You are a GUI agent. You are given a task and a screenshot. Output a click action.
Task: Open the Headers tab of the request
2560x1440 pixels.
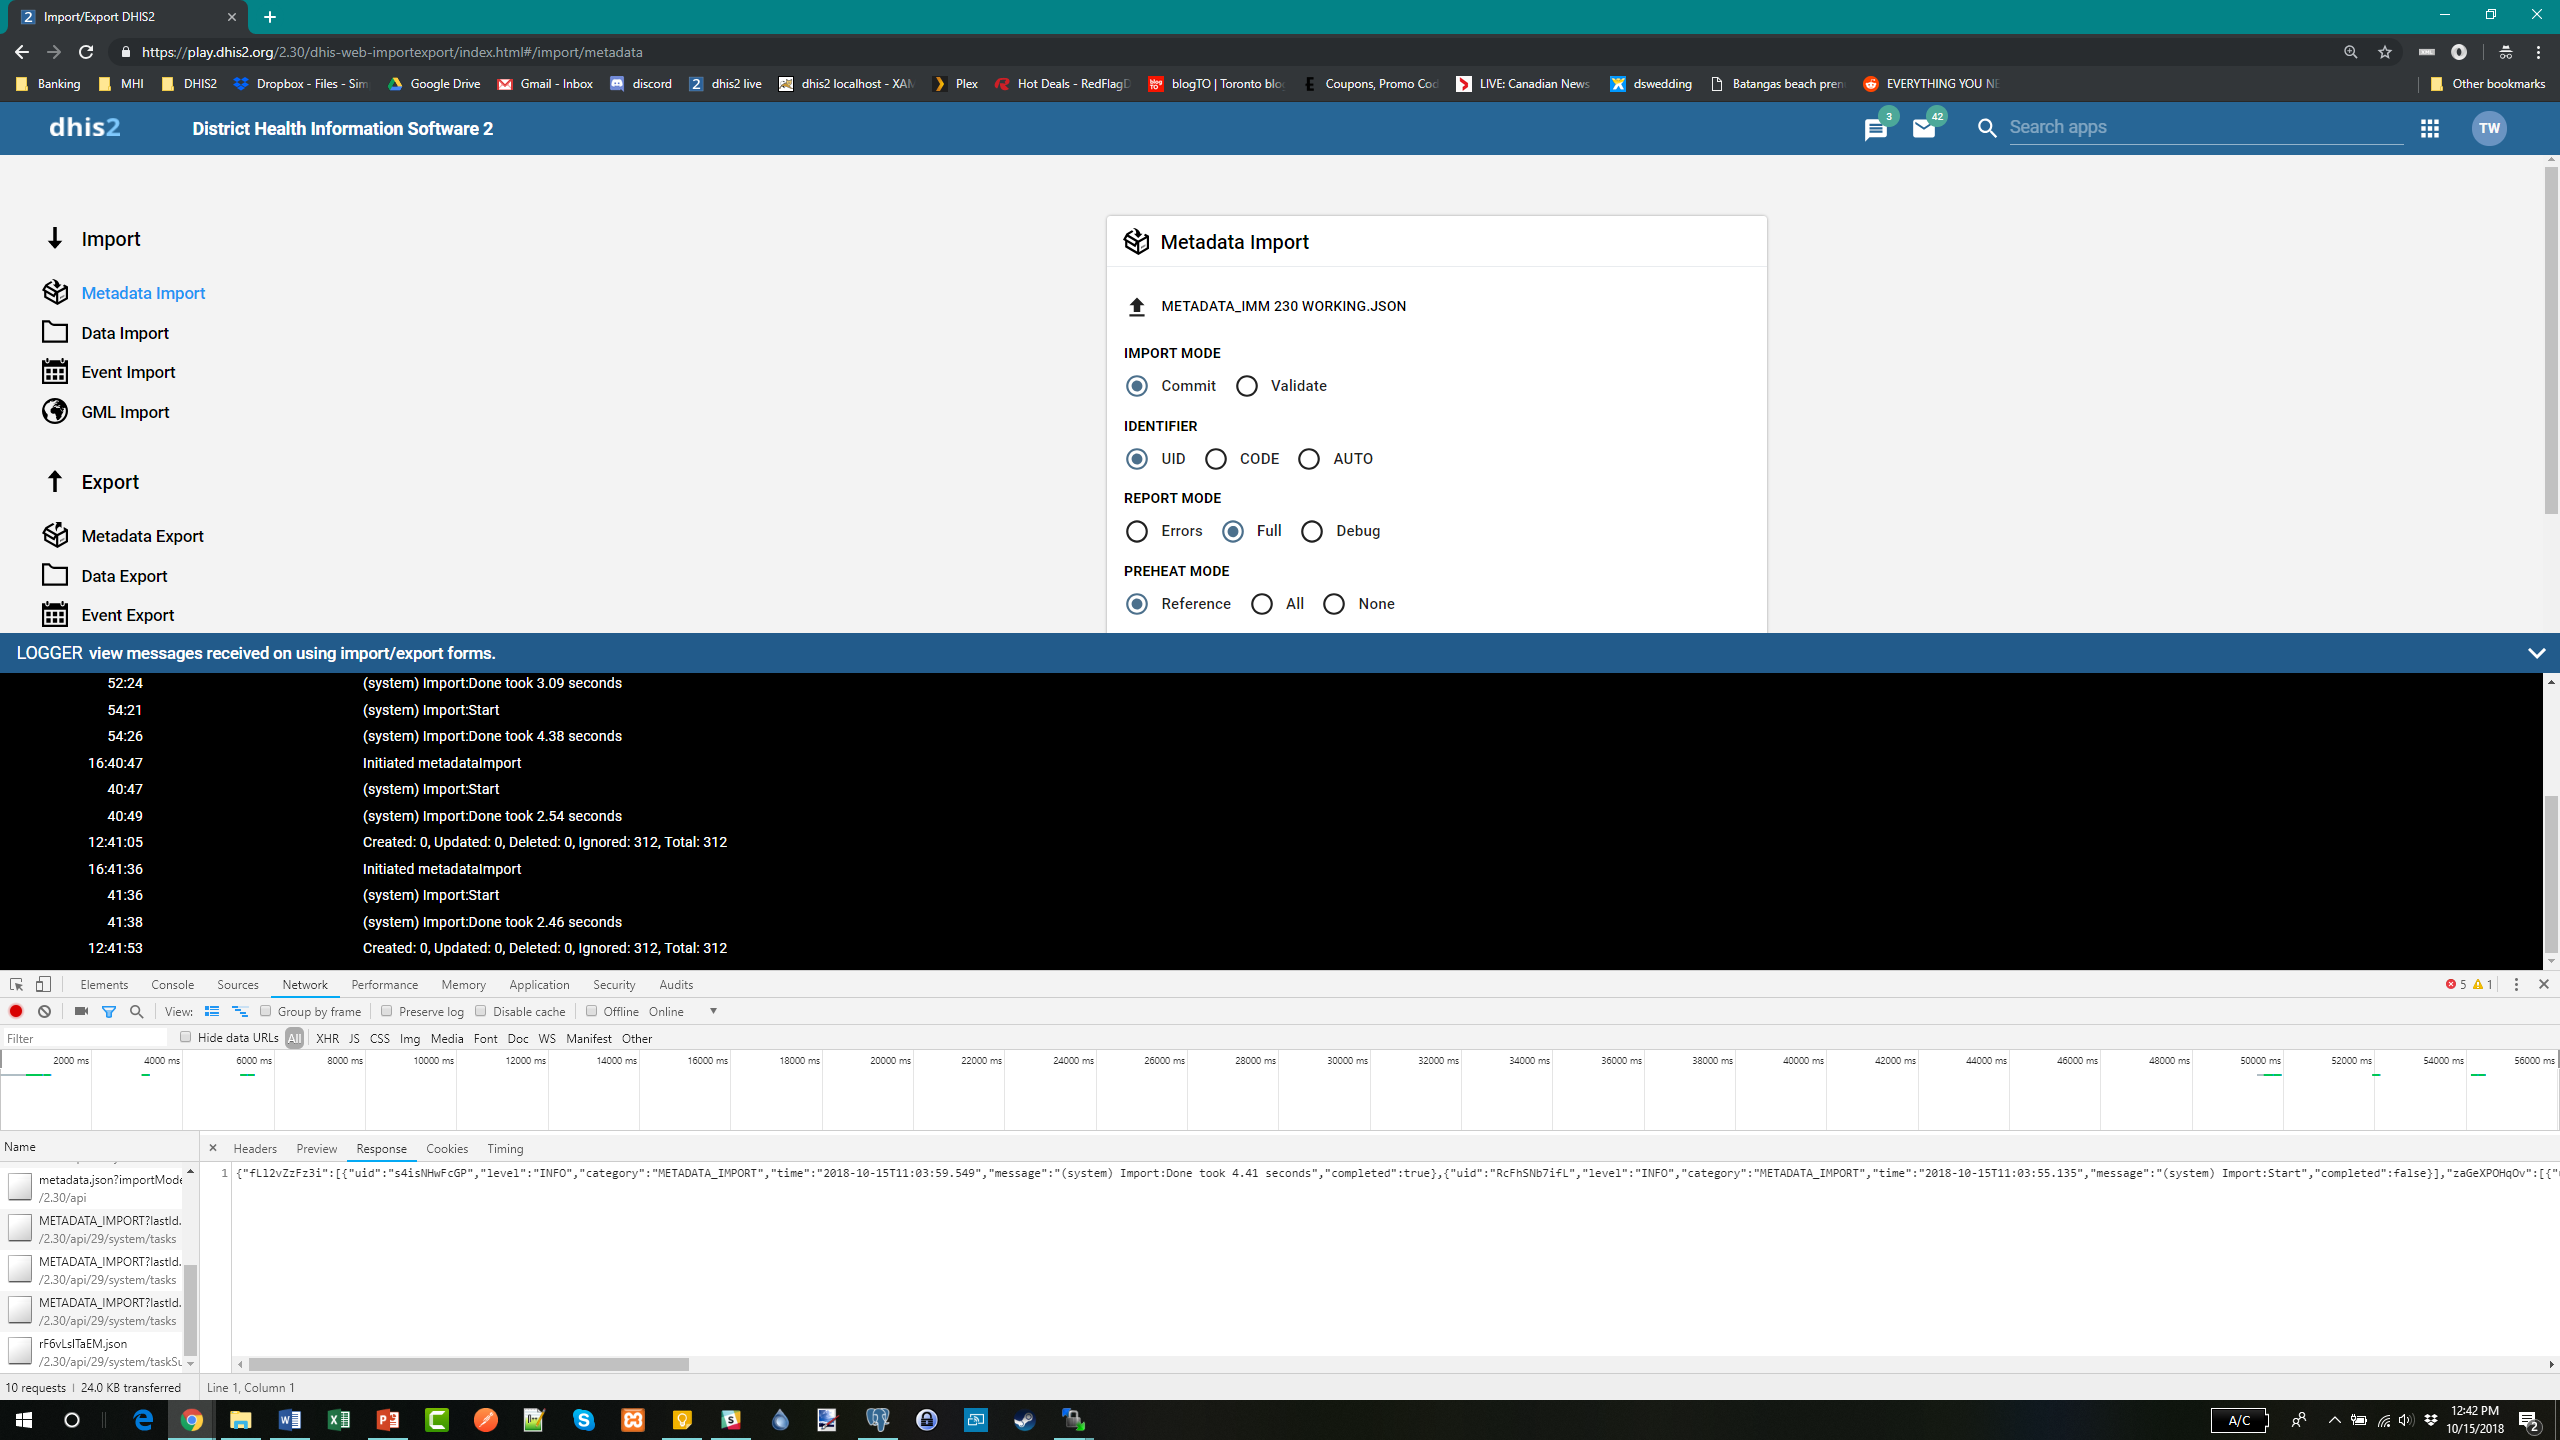point(254,1148)
